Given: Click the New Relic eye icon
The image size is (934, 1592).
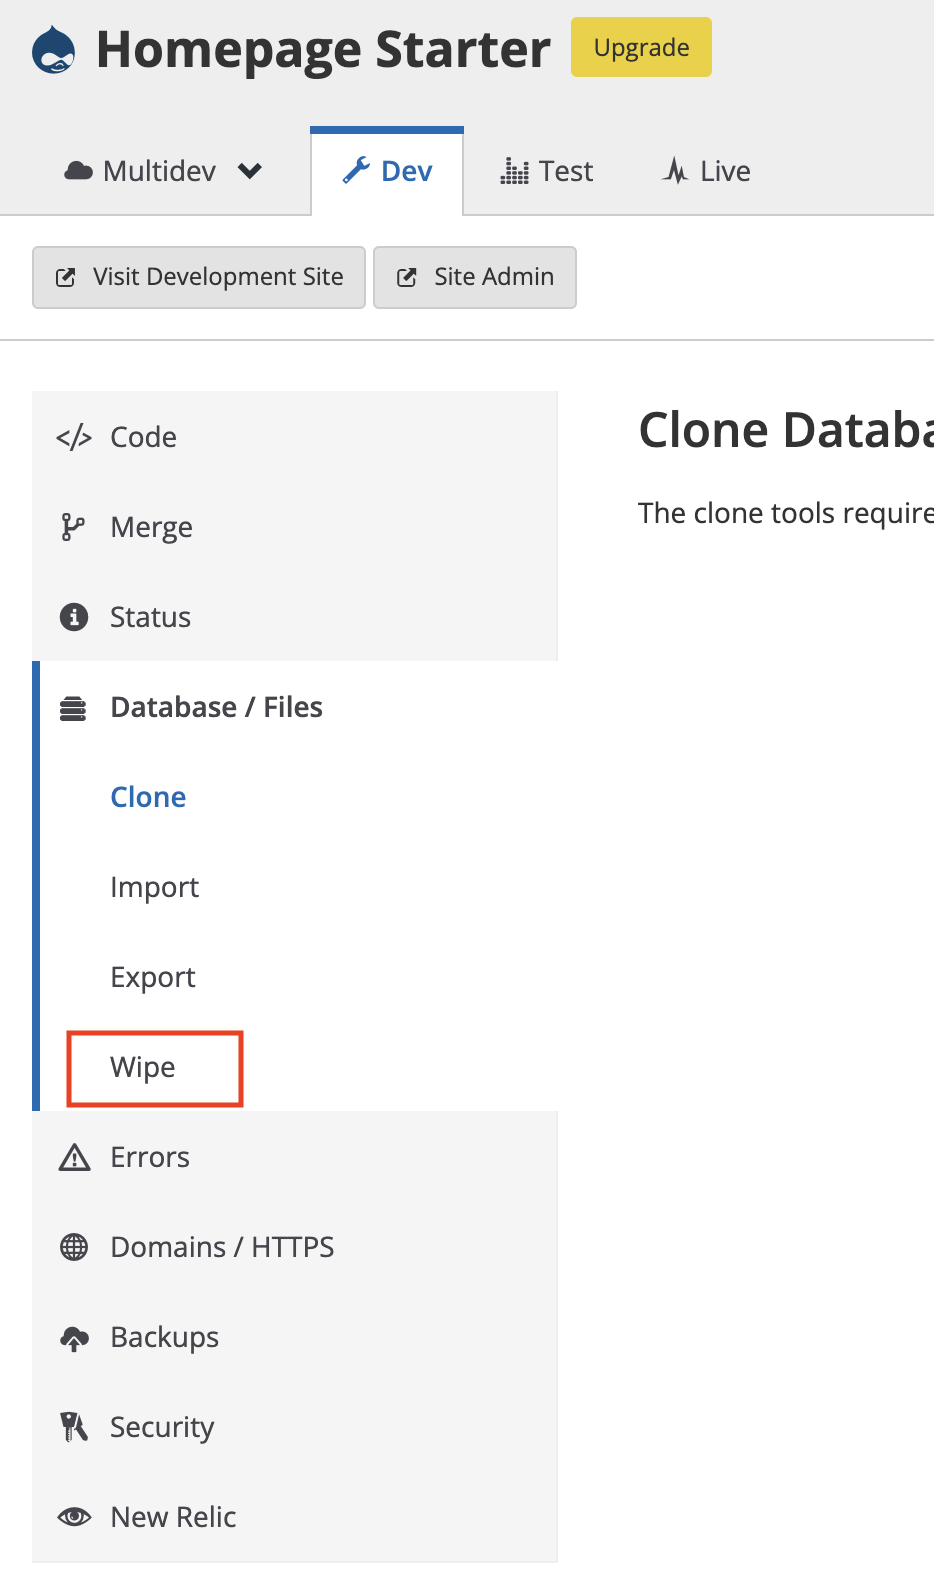Looking at the screenshot, I should click(74, 1517).
